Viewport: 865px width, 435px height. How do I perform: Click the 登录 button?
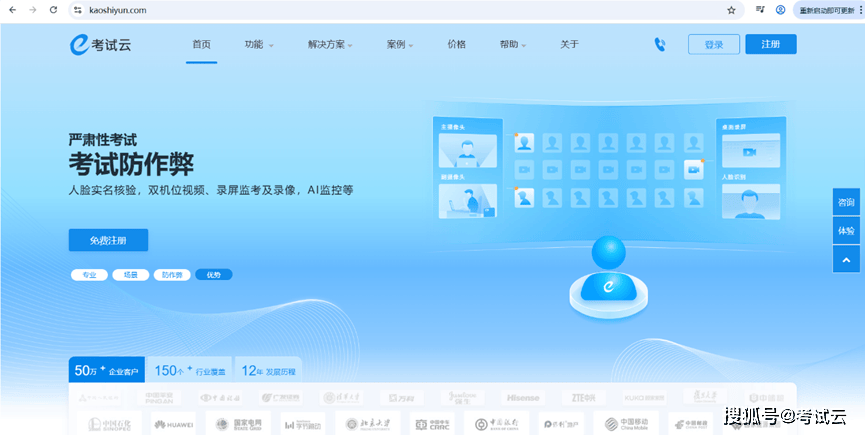[x=713, y=45]
